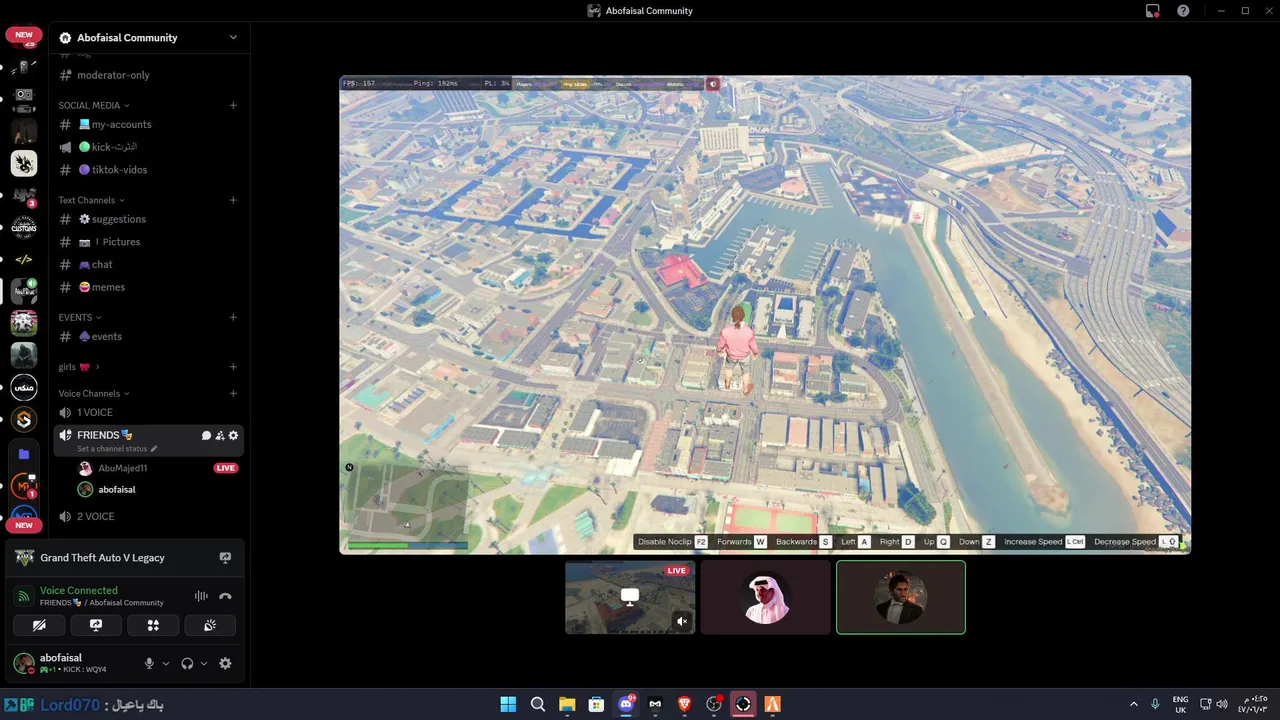Viewport: 1280px width, 720px height.
Task: Click Set a channel status link
Action: point(111,449)
